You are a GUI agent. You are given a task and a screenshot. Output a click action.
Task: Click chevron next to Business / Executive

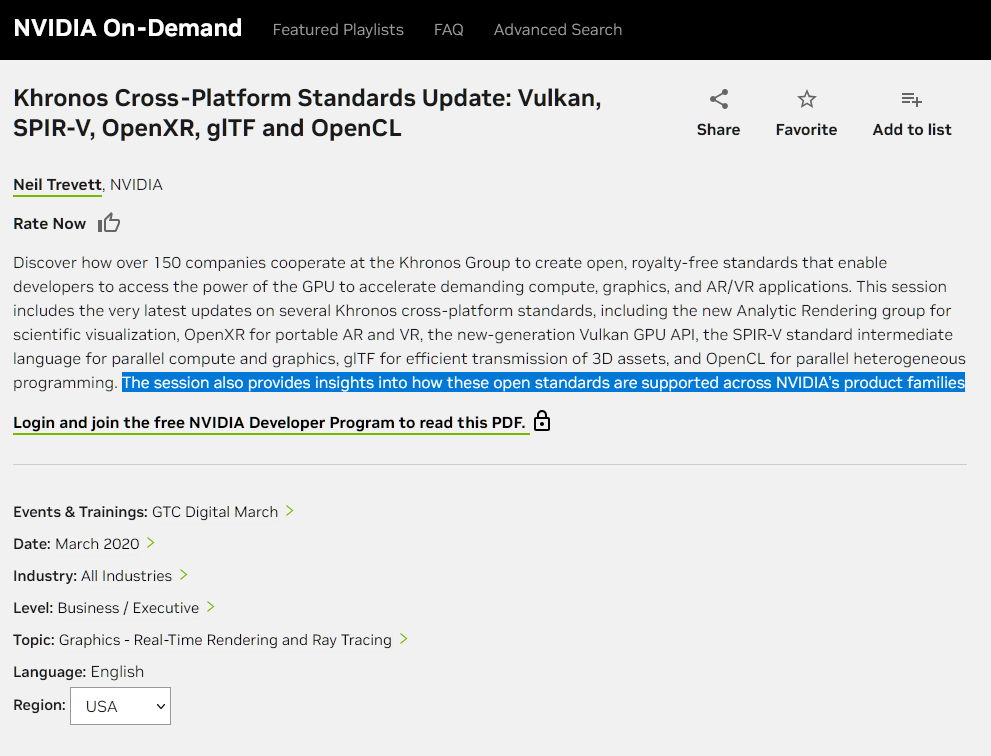pyautogui.click(x=210, y=607)
